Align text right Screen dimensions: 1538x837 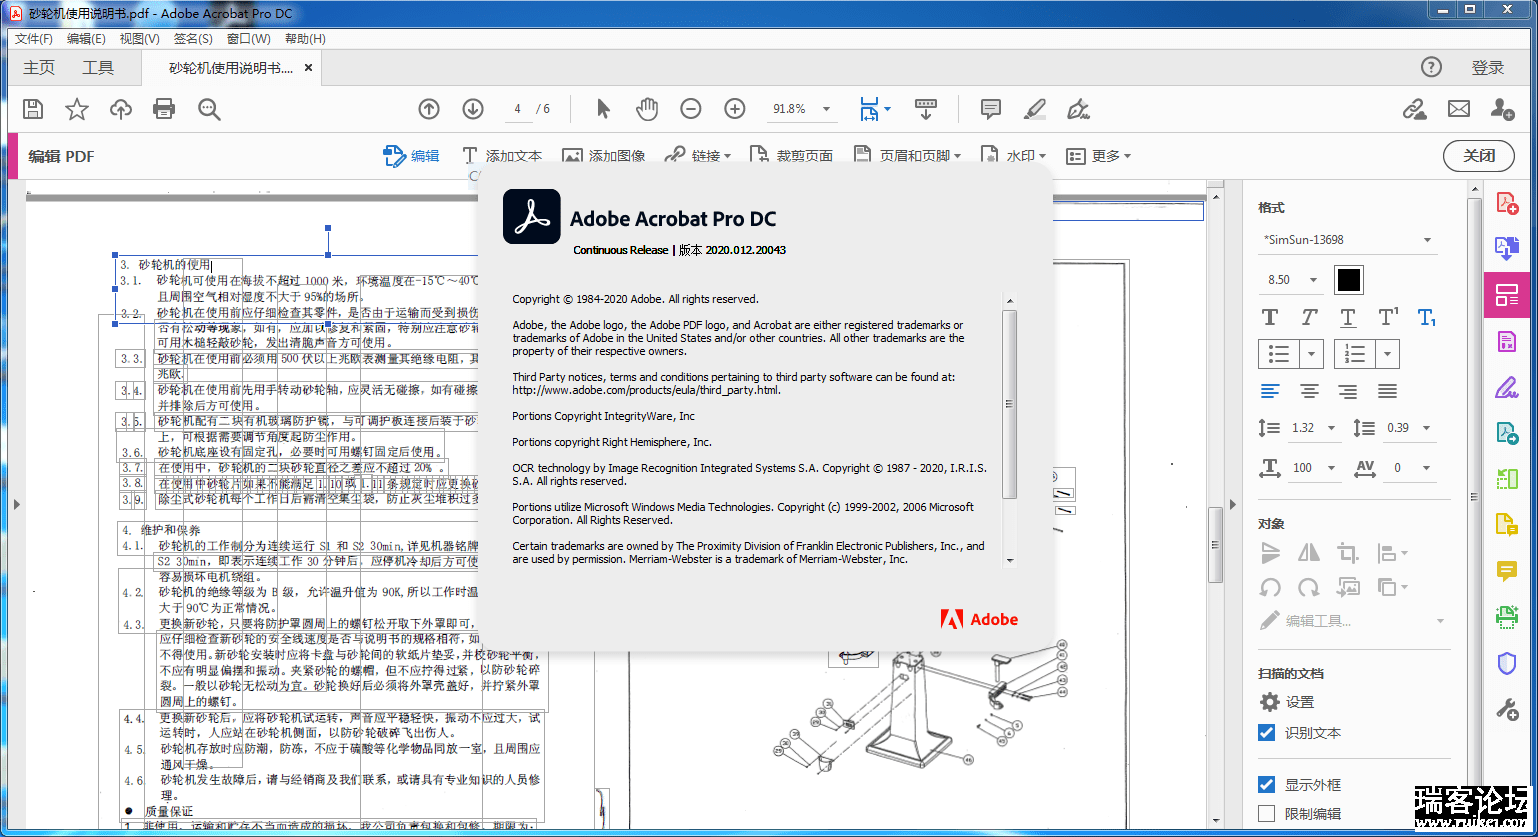point(1348,391)
